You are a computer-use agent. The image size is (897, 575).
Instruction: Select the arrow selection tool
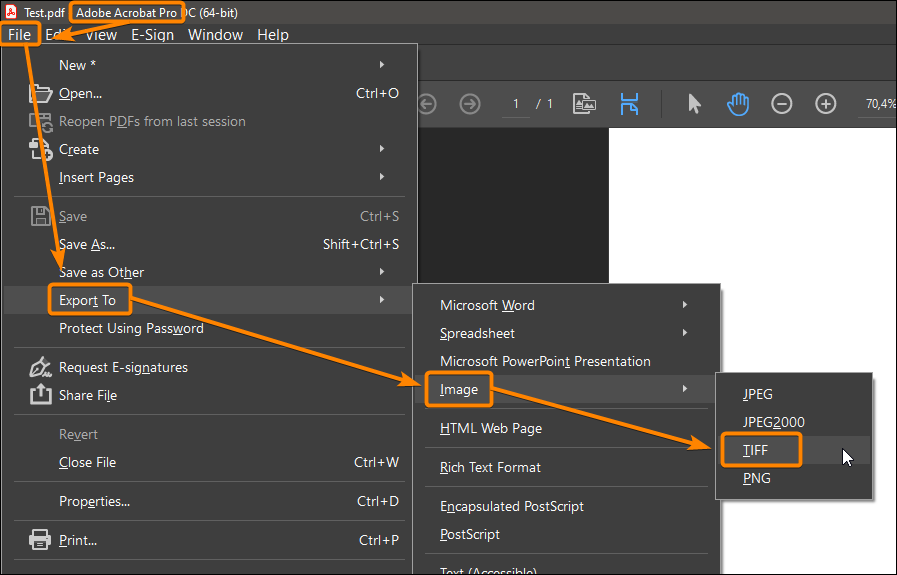pyautogui.click(x=694, y=104)
